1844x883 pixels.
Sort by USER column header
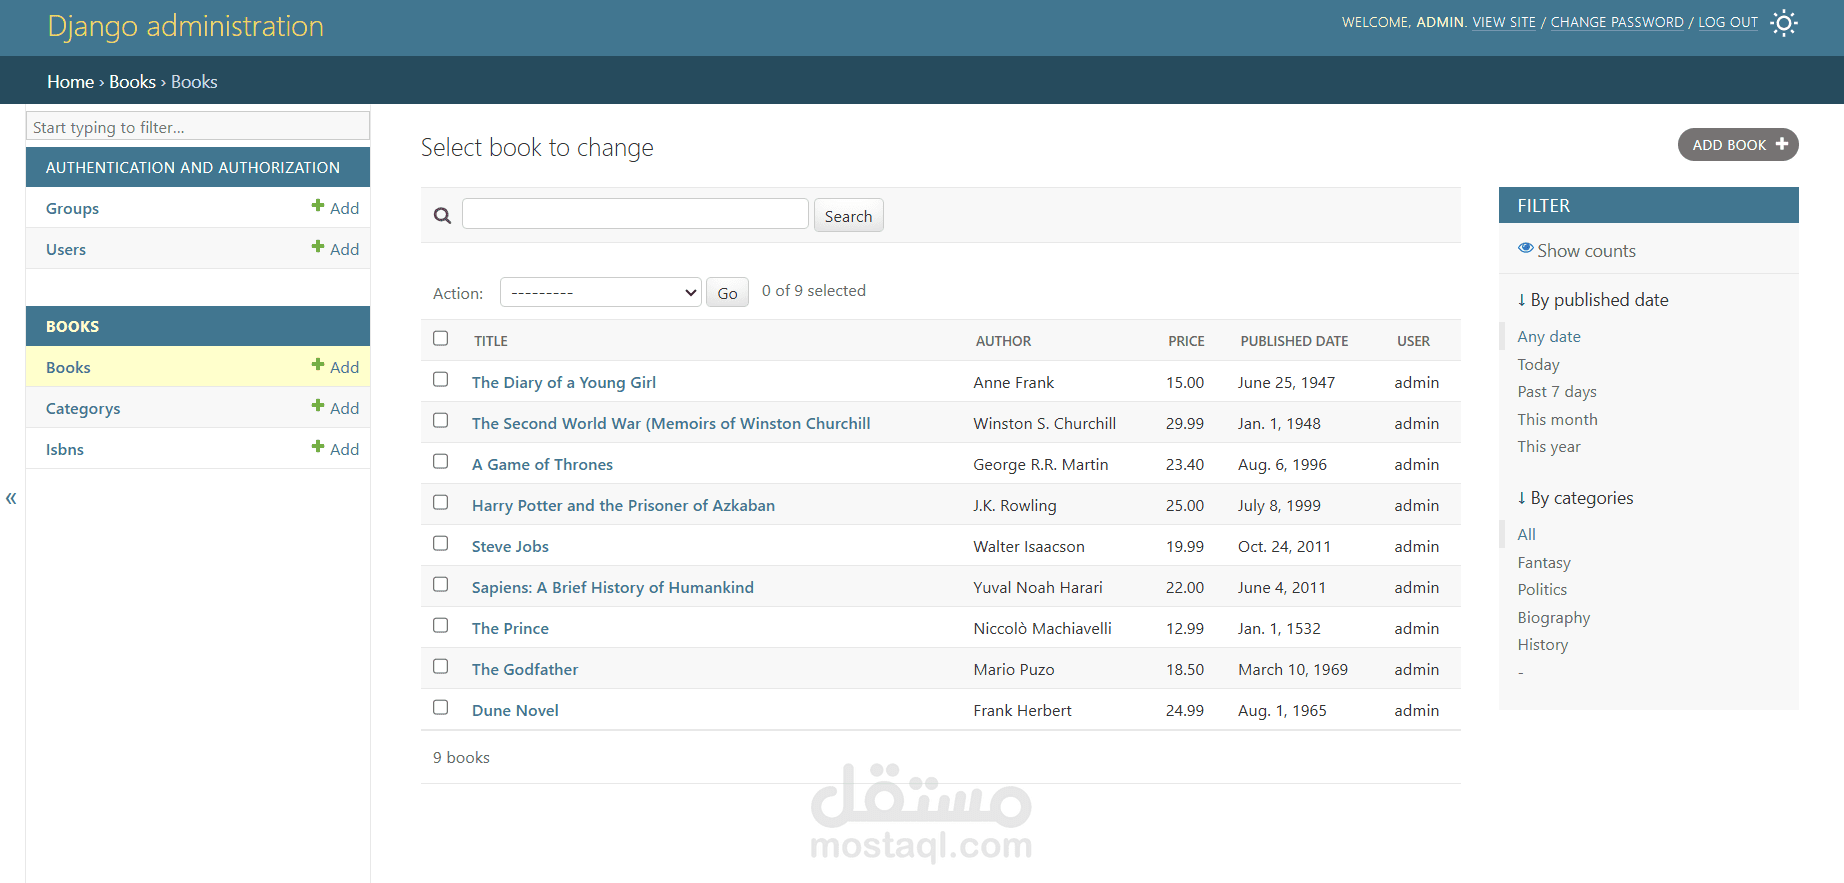[1413, 341]
